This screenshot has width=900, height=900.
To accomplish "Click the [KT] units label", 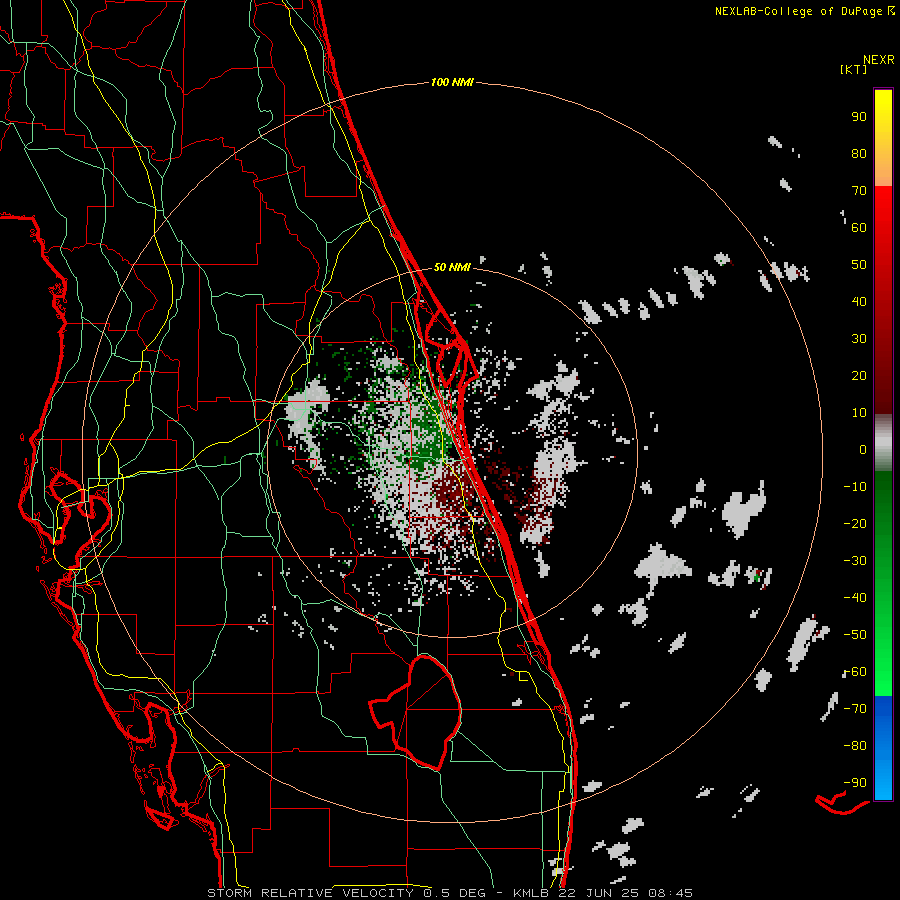I will point(854,69).
